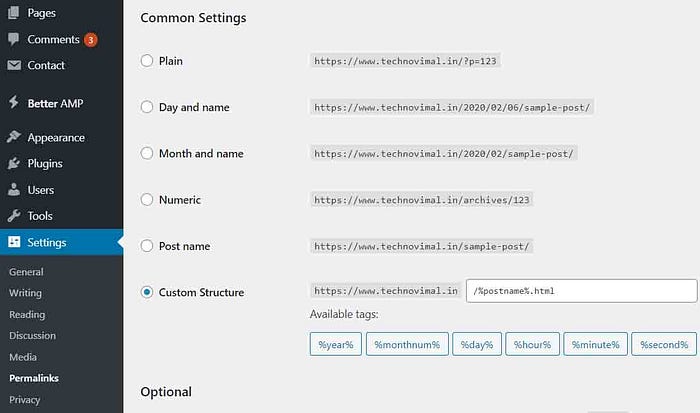Image resolution: width=700 pixels, height=413 pixels.
Task: Open the Reading settings submenu item
Action: [x=27, y=314]
